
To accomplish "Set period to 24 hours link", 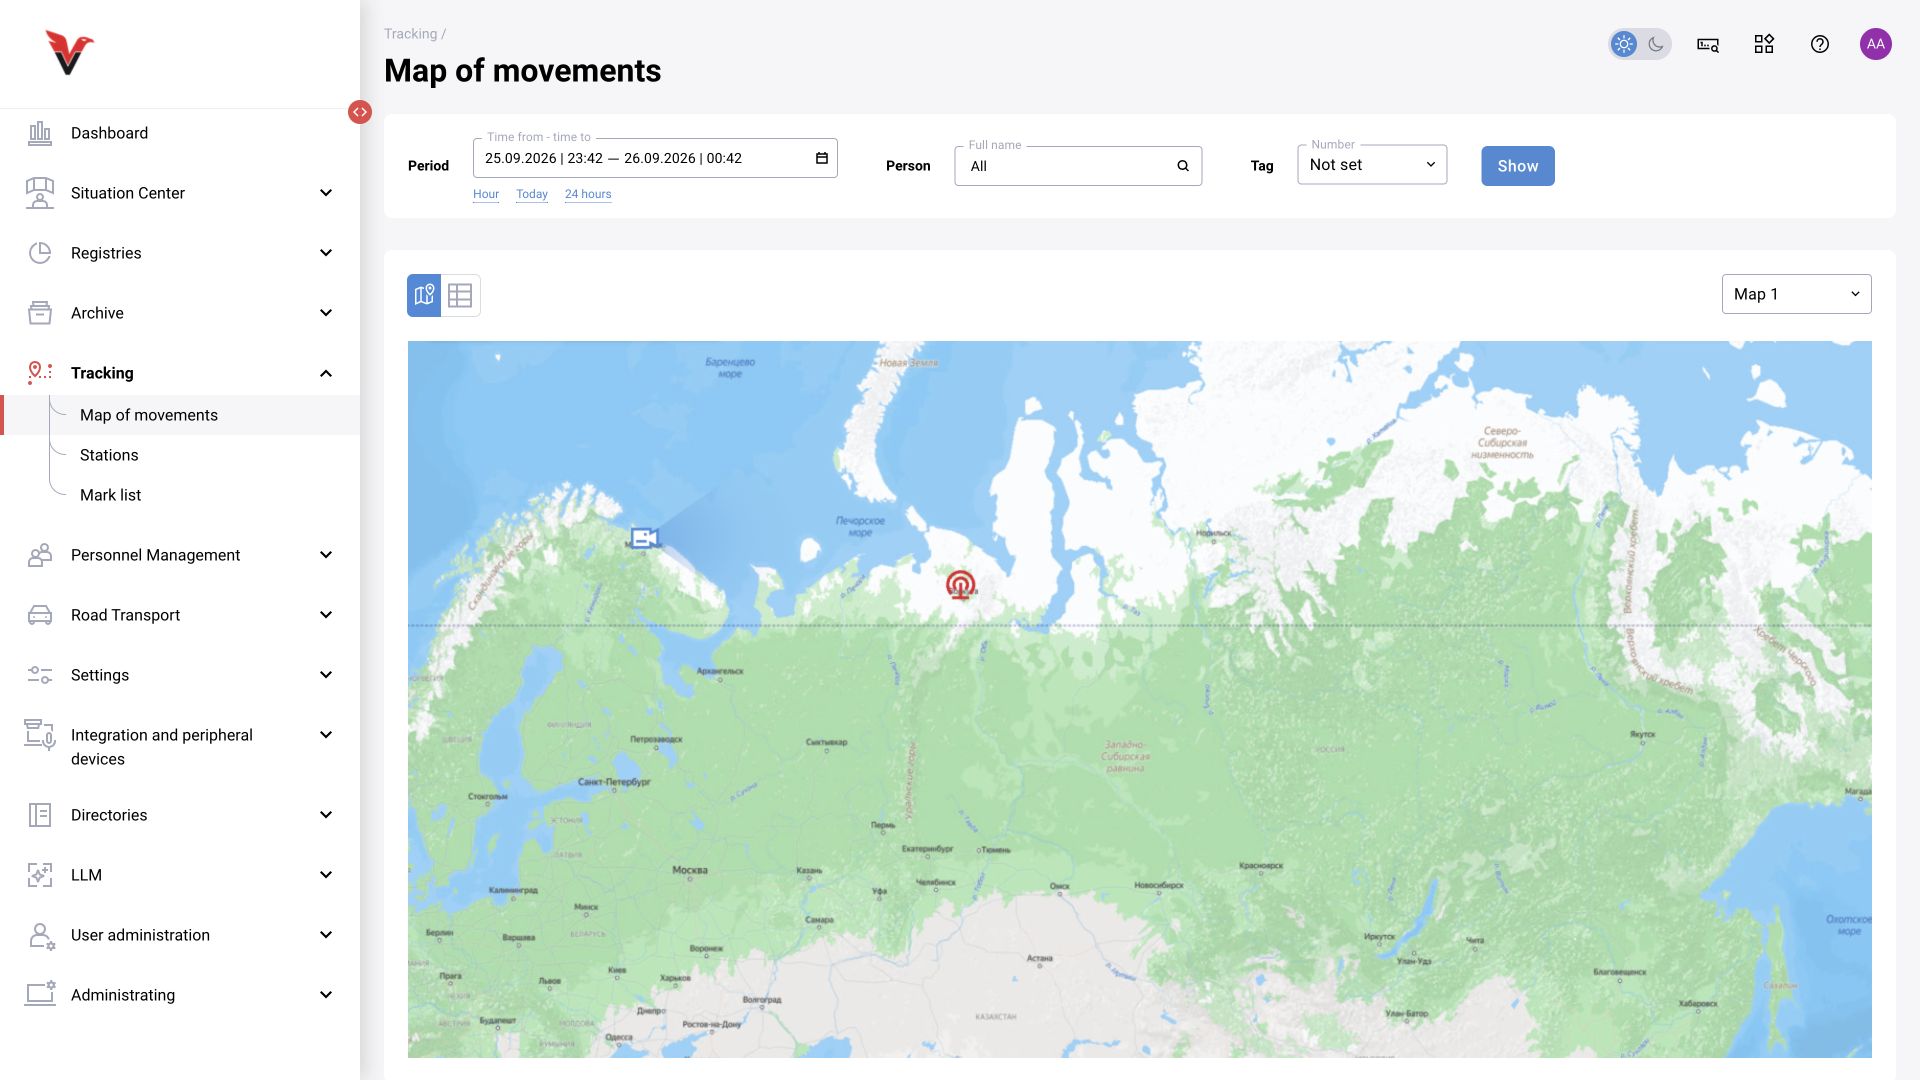I will click(x=588, y=194).
